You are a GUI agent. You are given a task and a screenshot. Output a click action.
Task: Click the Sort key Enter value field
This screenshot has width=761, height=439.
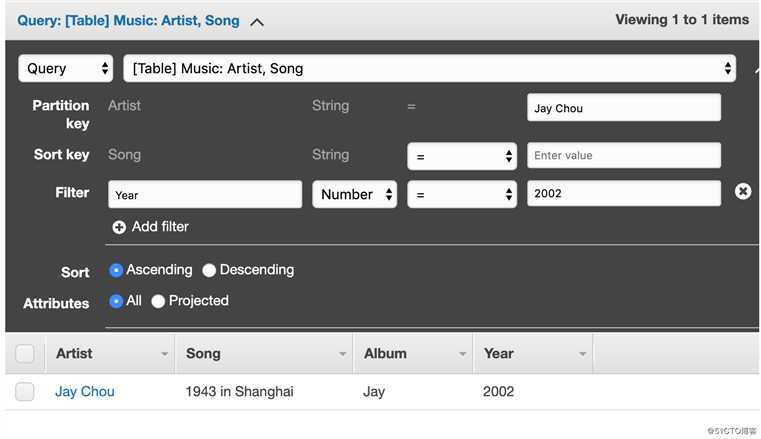click(x=624, y=155)
